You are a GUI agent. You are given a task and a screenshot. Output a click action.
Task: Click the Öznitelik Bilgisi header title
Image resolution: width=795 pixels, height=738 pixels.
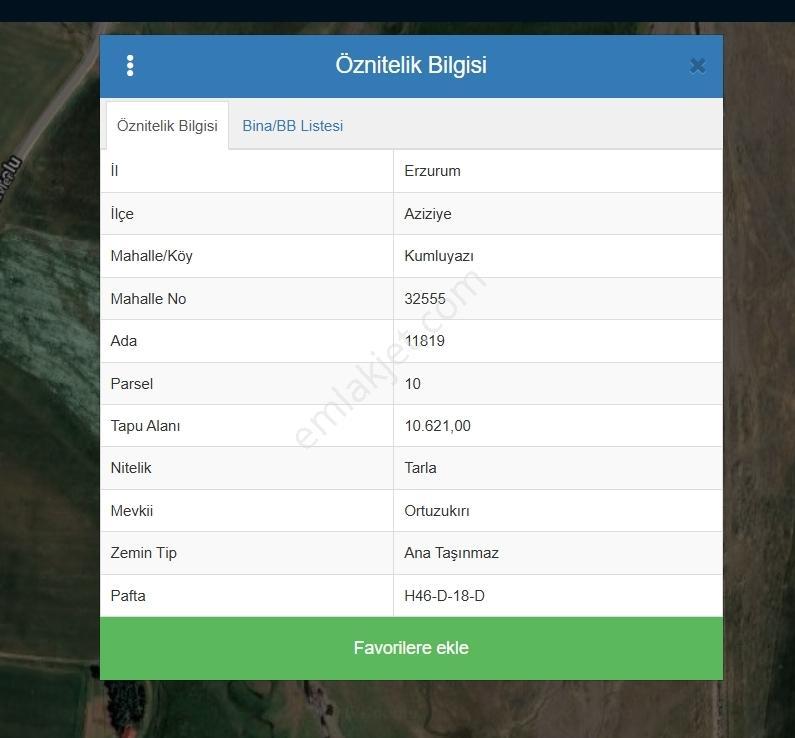[411, 65]
